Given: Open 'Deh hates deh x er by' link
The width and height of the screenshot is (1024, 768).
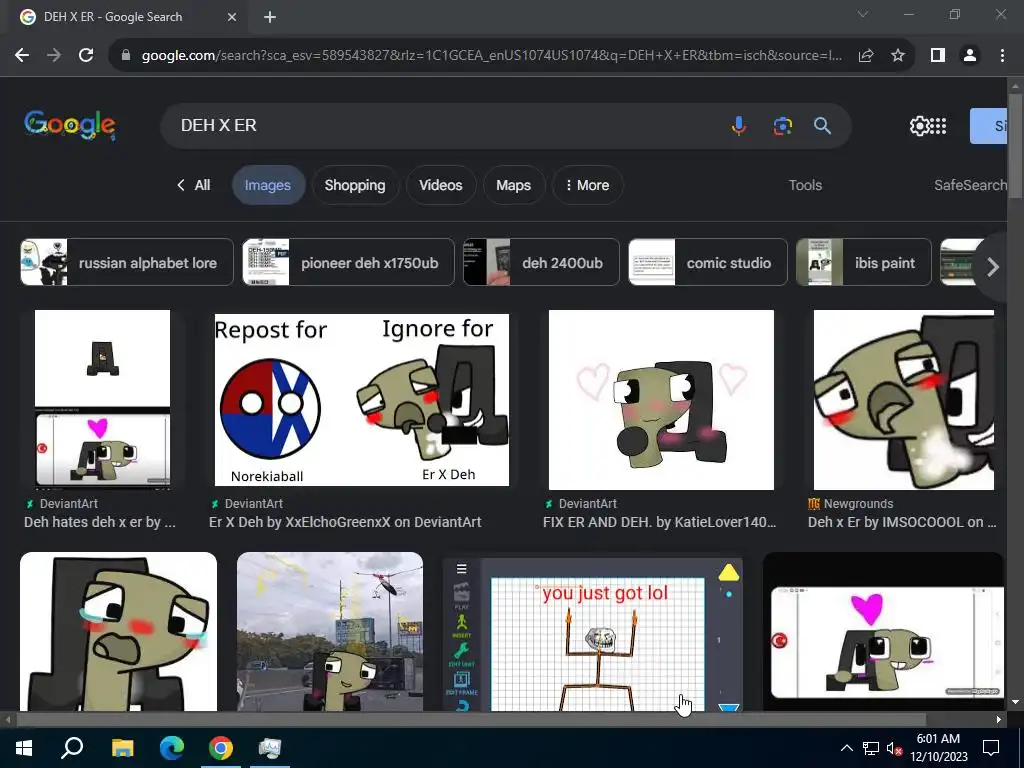Looking at the screenshot, I should (100, 522).
